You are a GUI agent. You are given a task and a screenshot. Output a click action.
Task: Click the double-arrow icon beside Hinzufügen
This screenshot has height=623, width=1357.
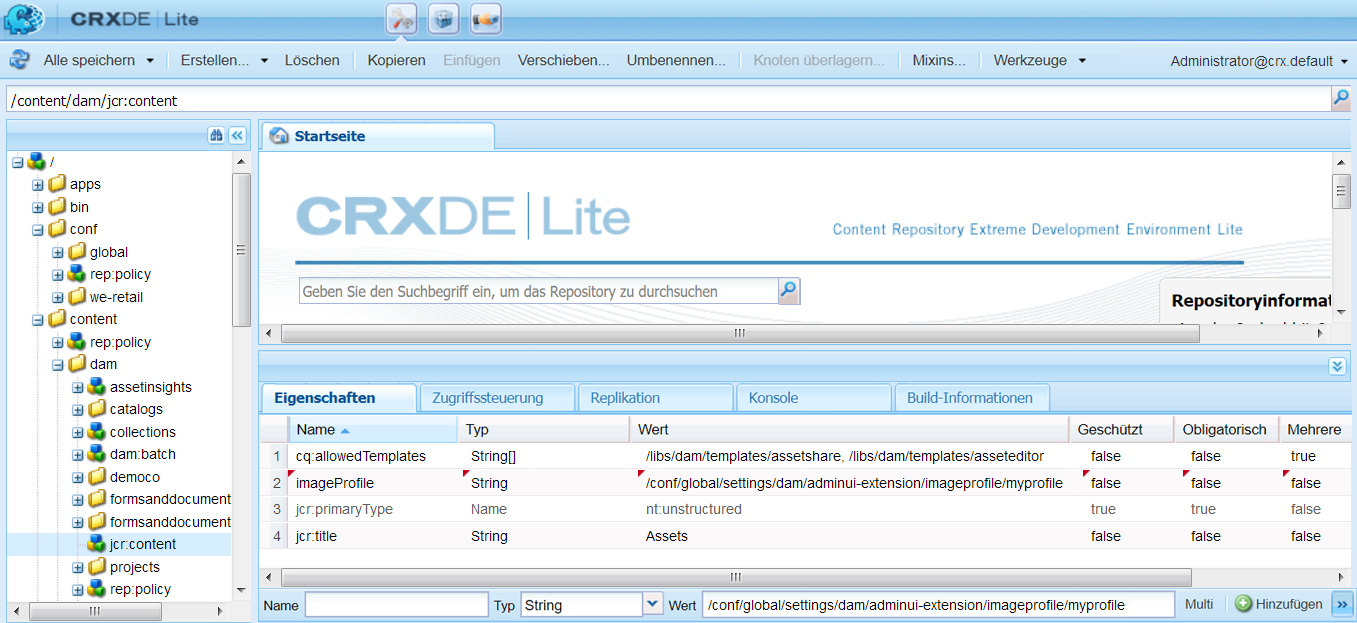(x=1342, y=604)
